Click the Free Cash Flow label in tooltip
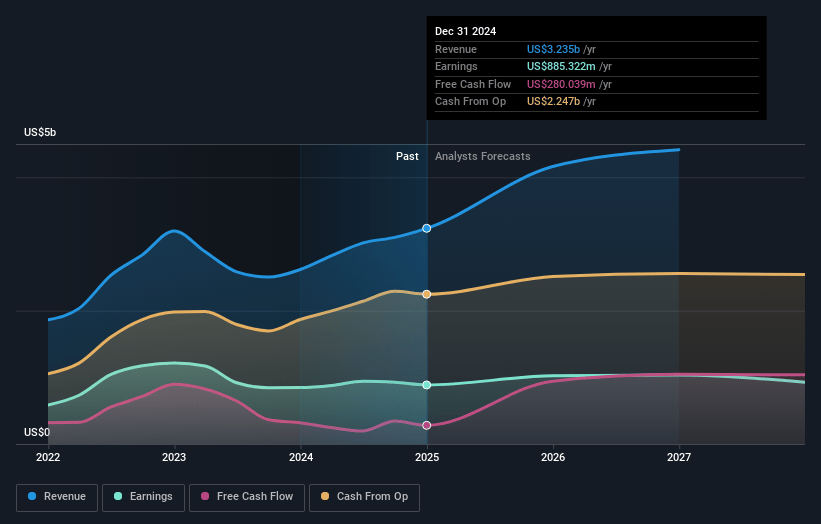Viewport: 821px width, 524px height. 473,84
